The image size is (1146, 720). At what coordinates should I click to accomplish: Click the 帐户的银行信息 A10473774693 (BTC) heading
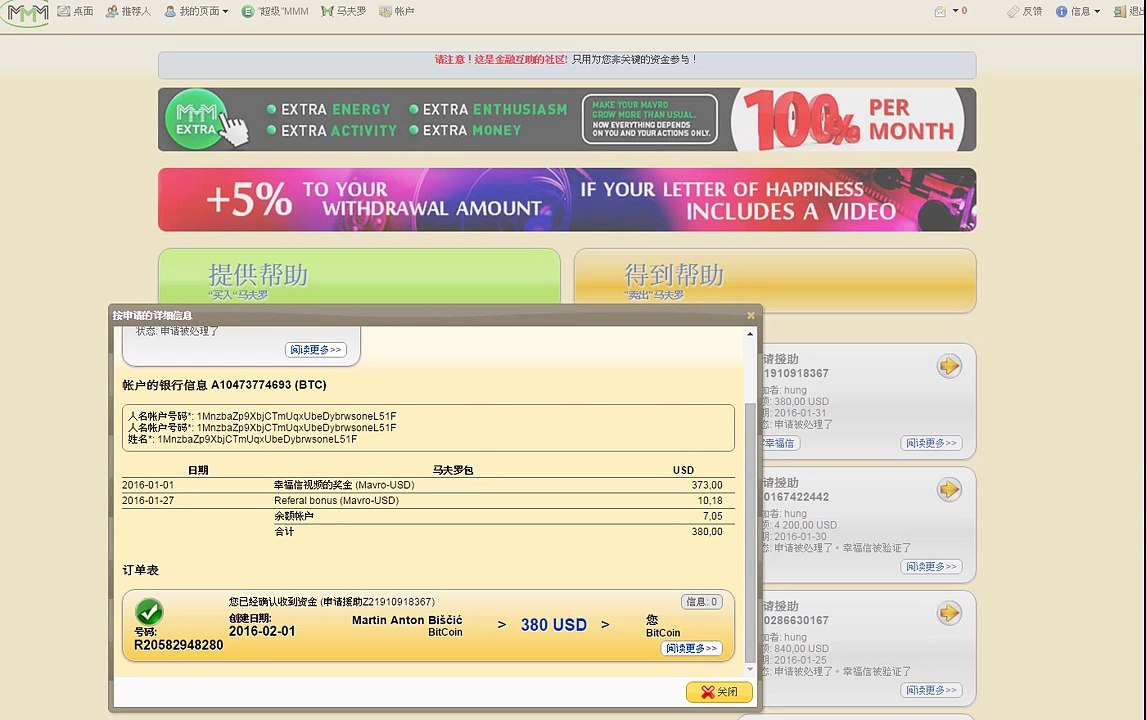(x=224, y=384)
